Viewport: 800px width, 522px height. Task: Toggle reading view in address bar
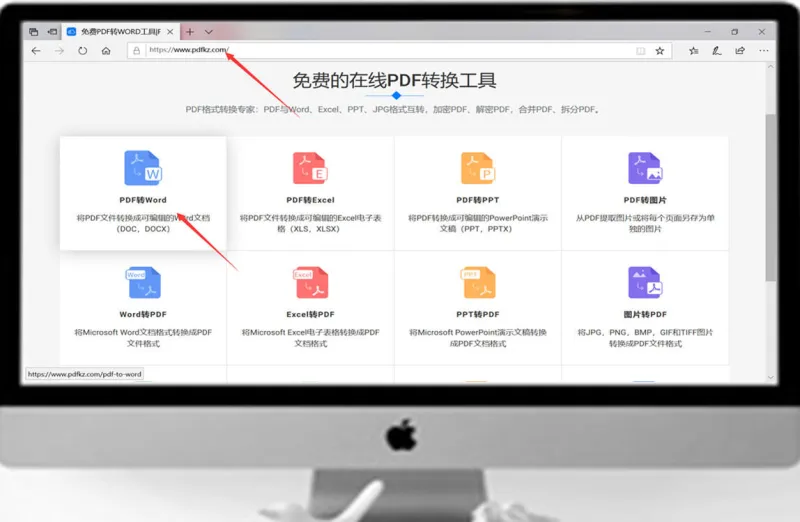[640, 51]
